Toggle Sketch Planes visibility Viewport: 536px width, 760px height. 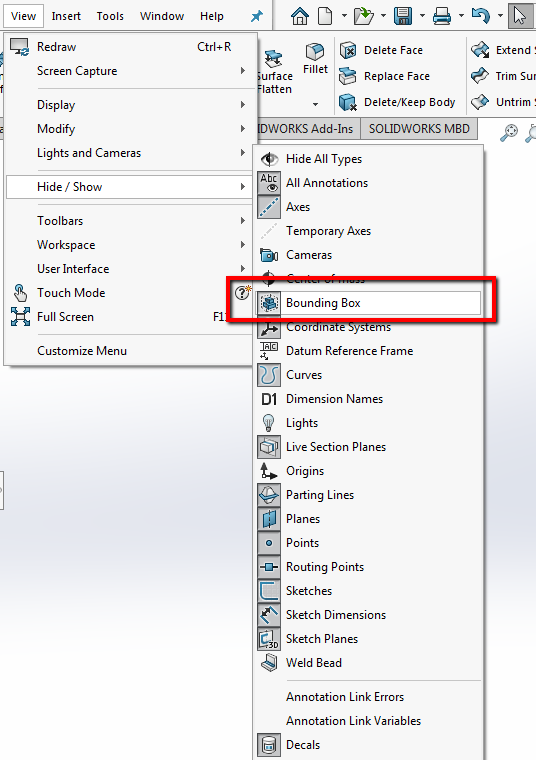tap(369, 639)
